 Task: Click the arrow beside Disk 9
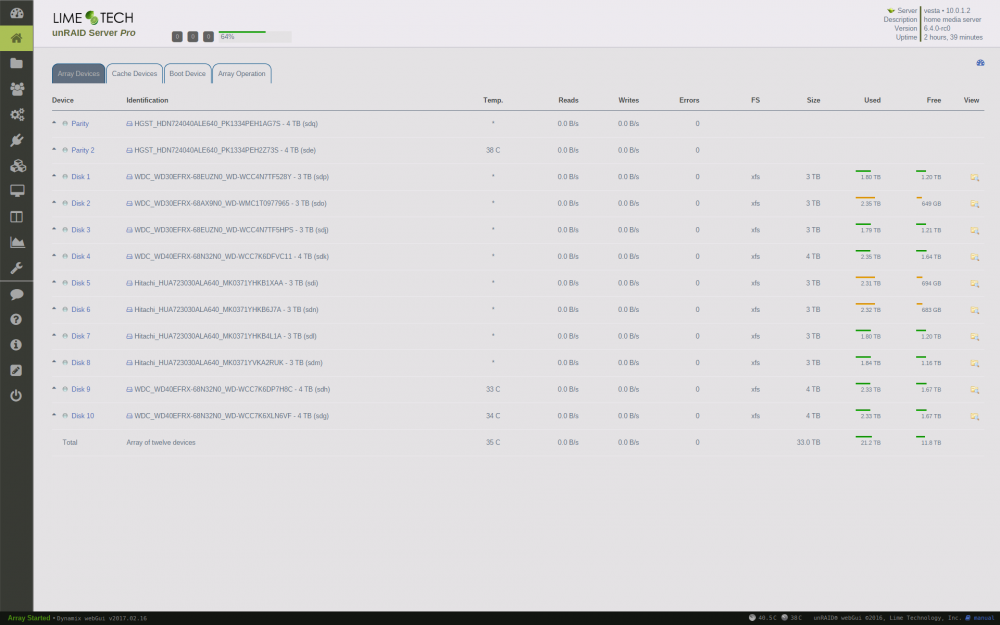54,388
